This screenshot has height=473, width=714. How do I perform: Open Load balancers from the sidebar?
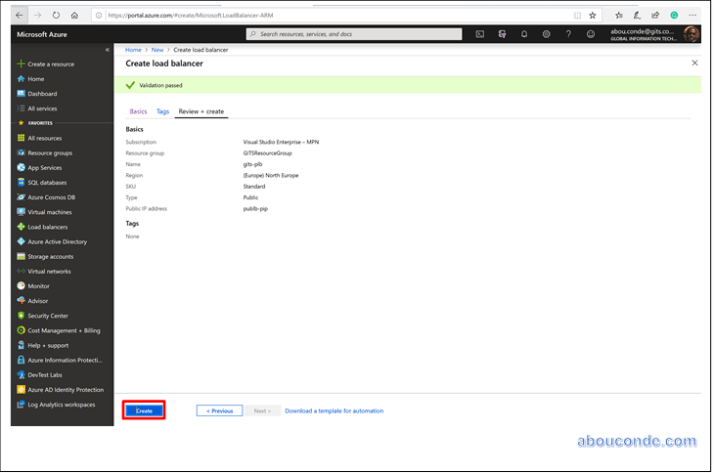pyautogui.click(x=47, y=227)
